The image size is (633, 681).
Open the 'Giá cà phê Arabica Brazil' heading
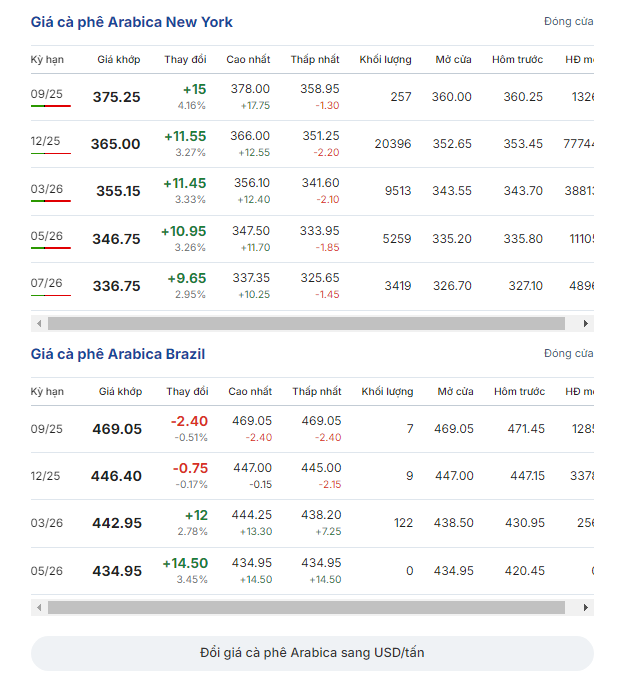coord(118,354)
